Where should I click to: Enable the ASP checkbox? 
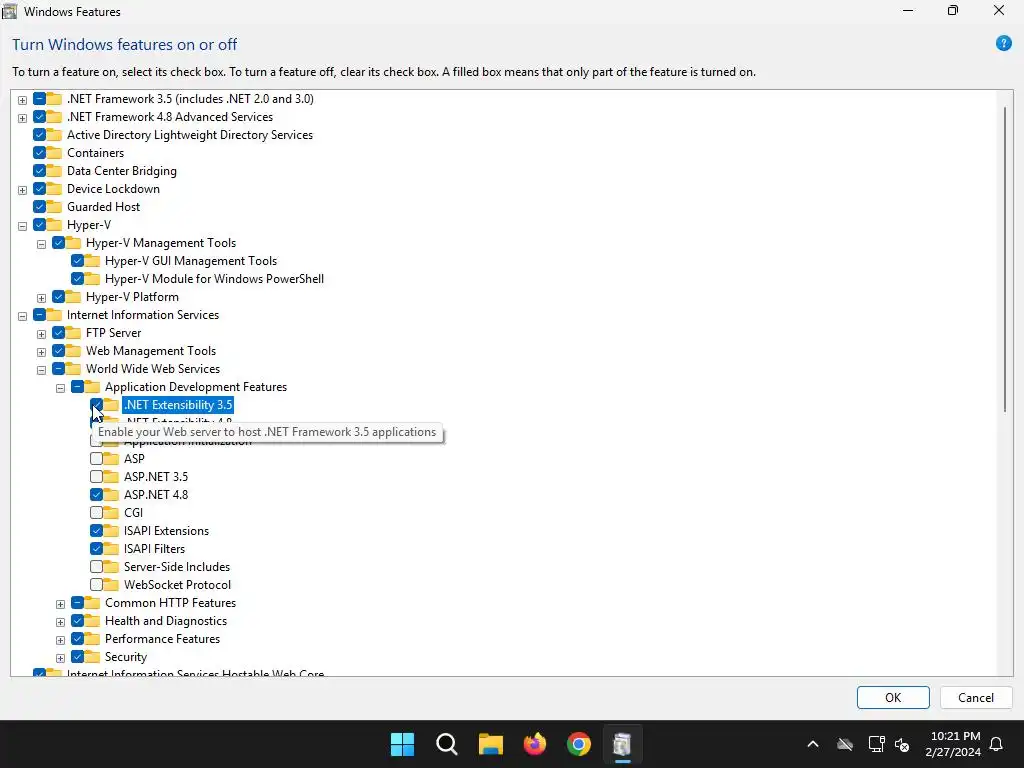click(x=96, y=458)
